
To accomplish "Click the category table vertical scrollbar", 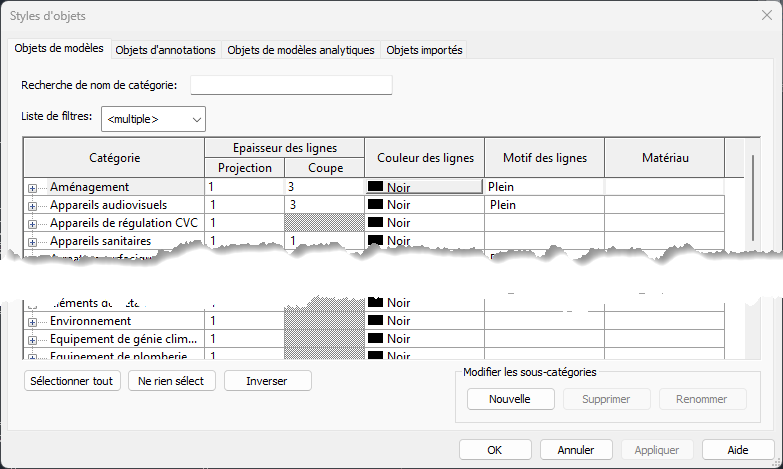I will click(753, 197).
